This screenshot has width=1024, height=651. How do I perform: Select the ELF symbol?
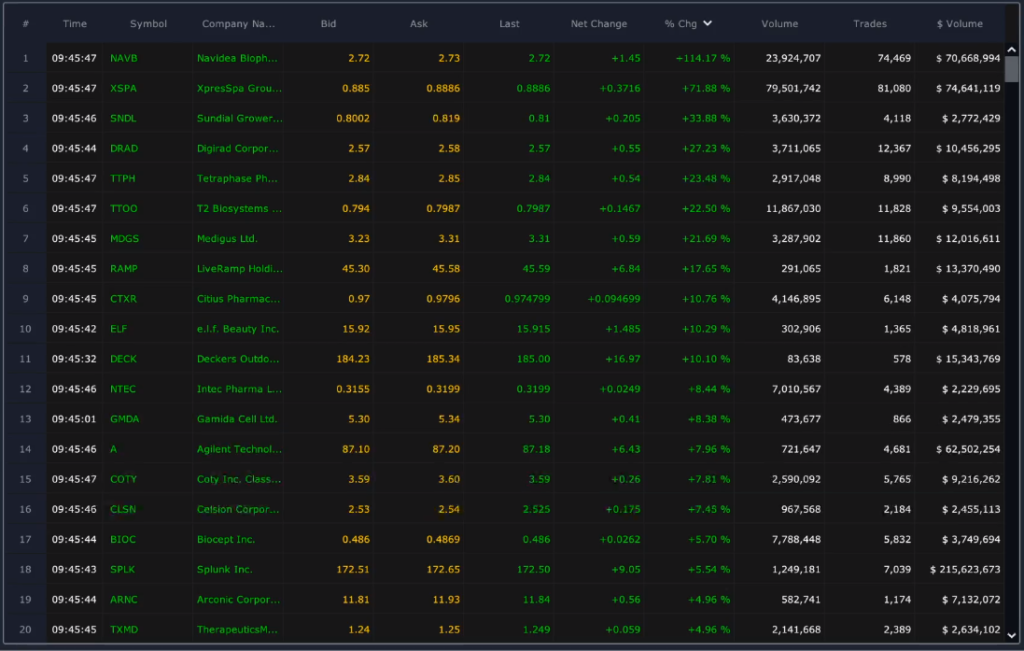pos(118,328)
